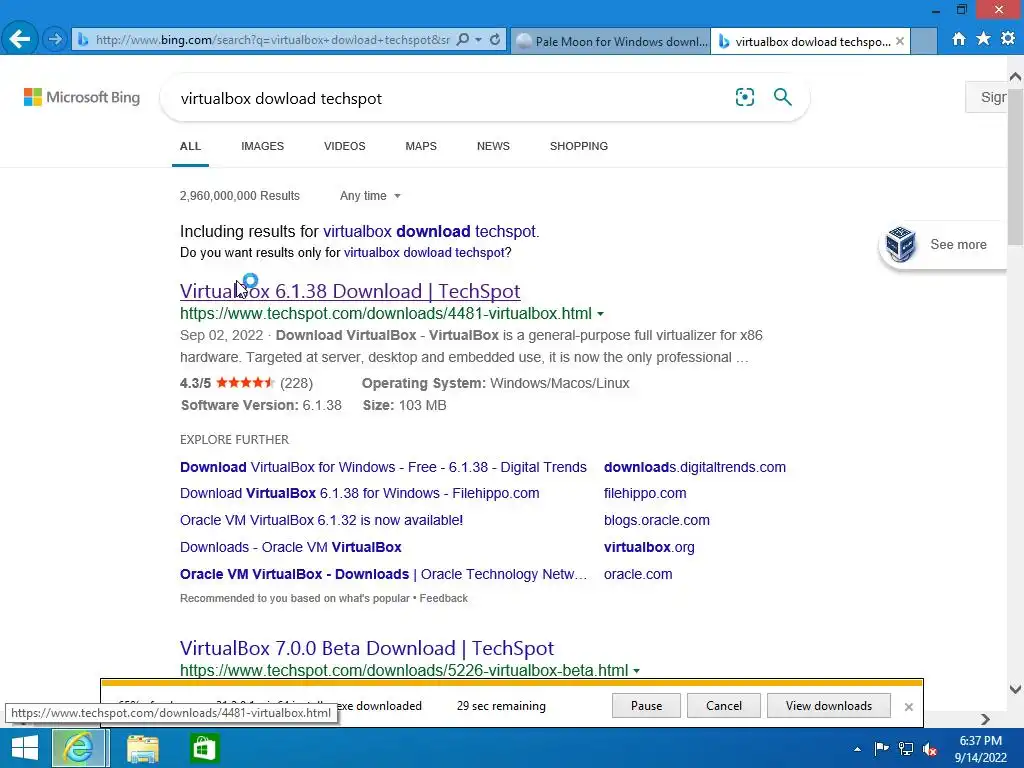The height and width of the screenshot is (768, 1024).
Task: Open Favorites with the star icon
Action: (x=983, y=39)
